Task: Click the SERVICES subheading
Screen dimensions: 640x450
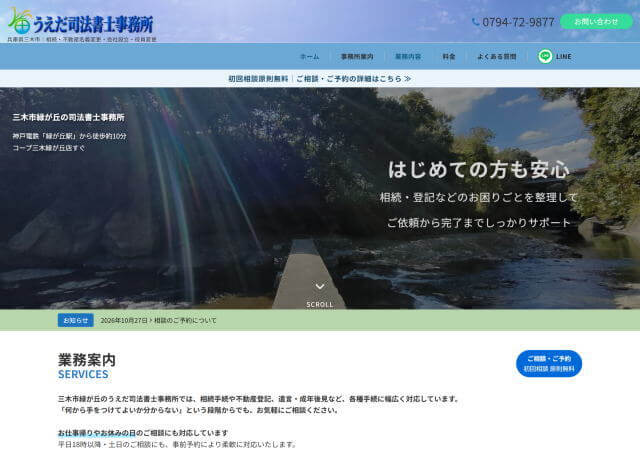Action: coord(83,374)
